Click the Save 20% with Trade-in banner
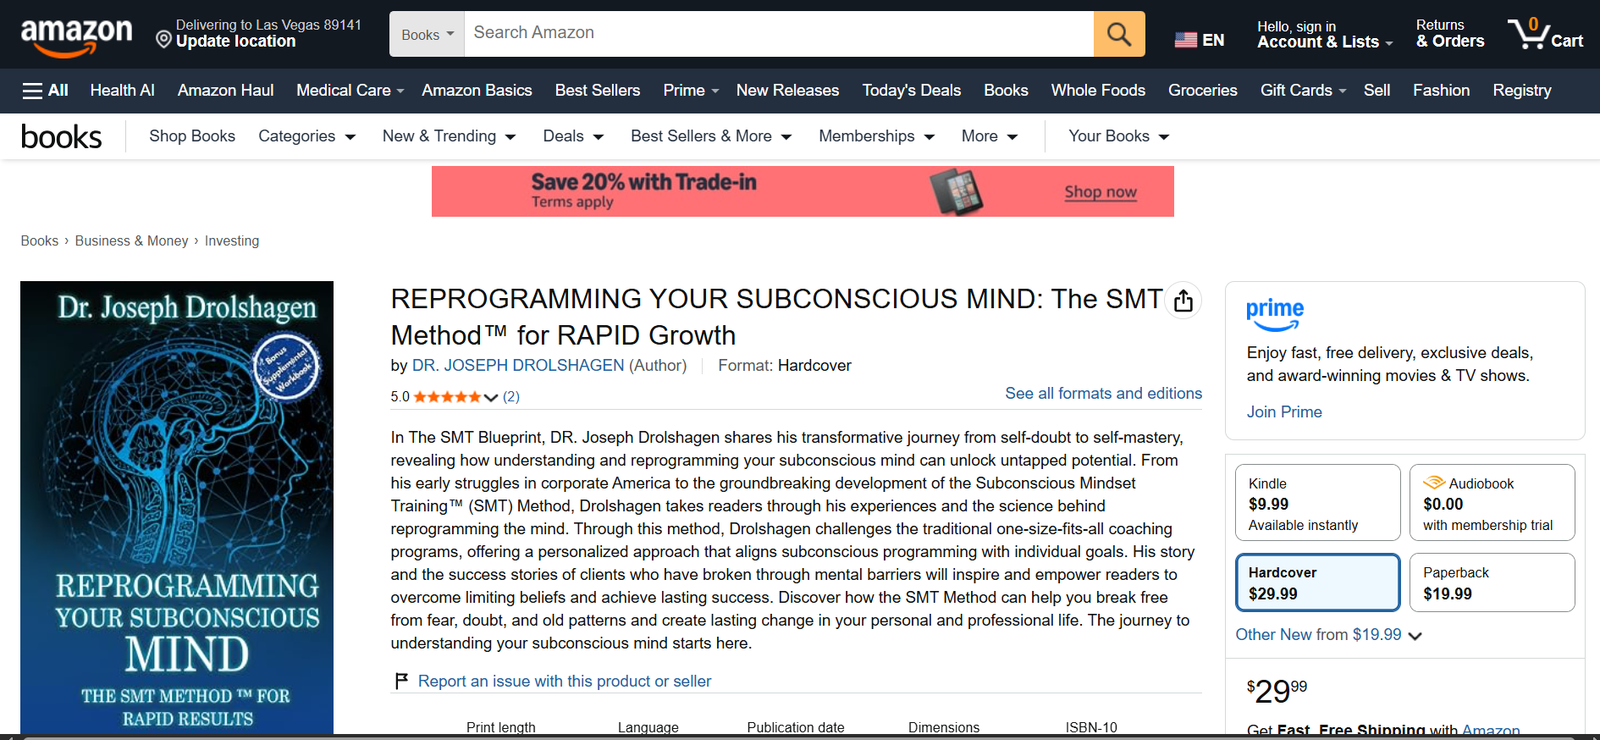This screenshot has height=740, width=1600. tap(803, 191)
